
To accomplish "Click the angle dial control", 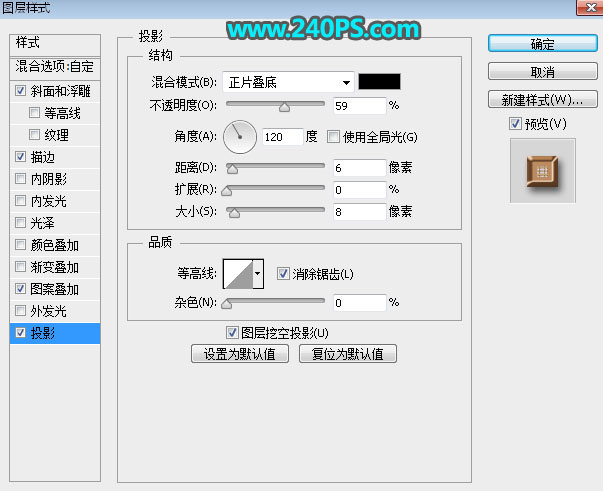I will tap(239, 136).
